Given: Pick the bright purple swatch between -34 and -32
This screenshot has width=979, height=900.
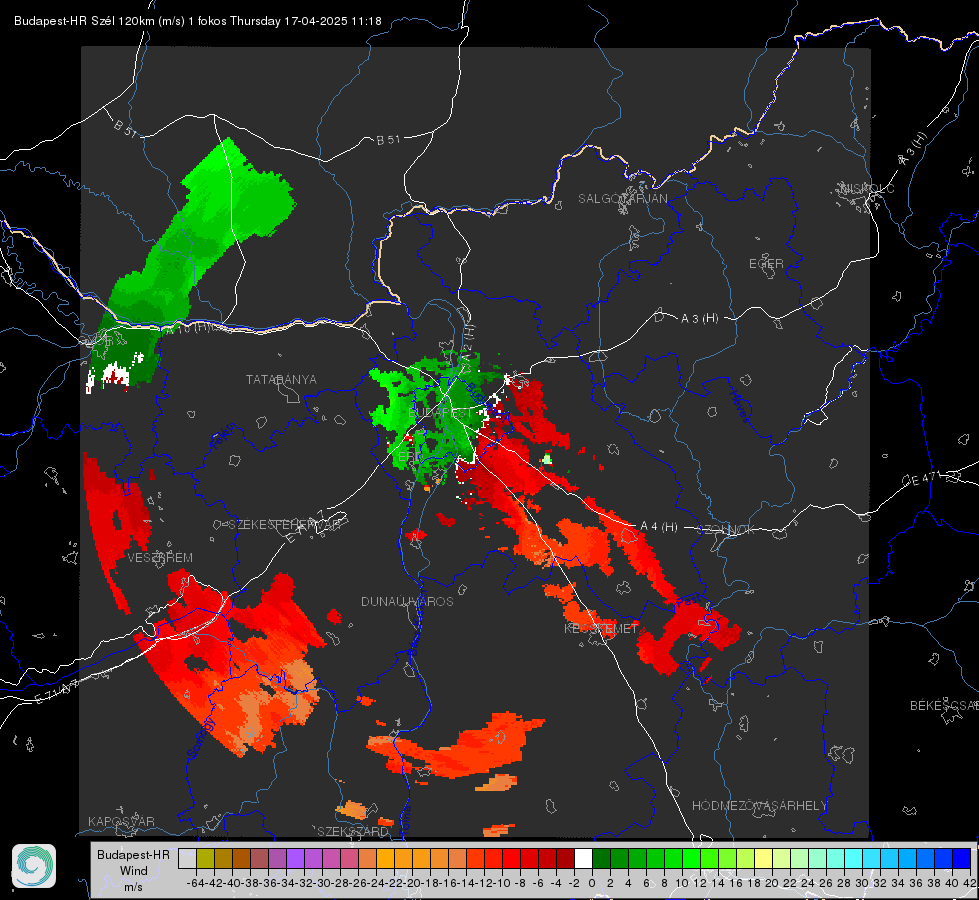Looking at the screenshot, I should 295,858.
